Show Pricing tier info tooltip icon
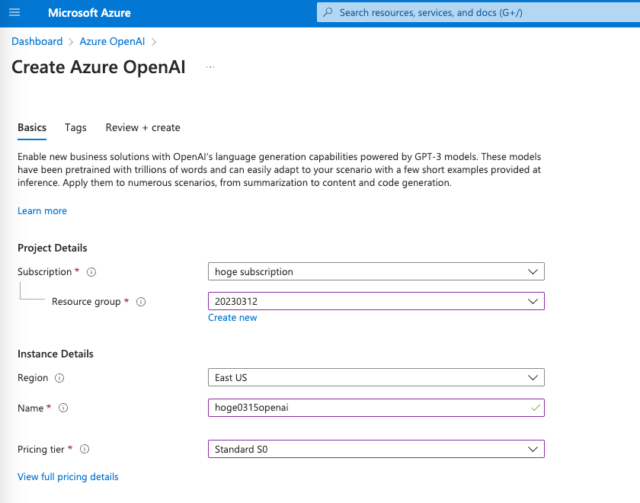Screen dimensions: 640x503 point(84,449)
